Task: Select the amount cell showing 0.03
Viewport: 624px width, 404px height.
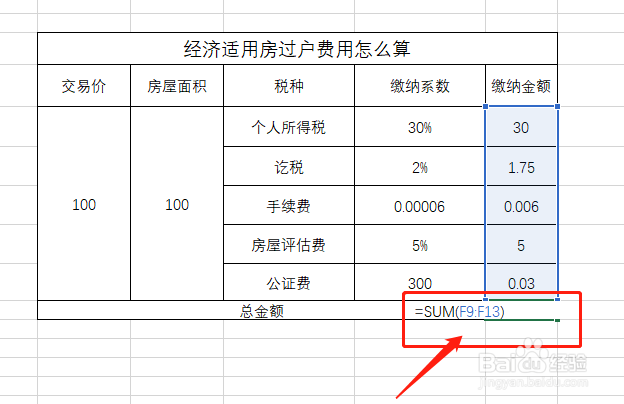Action: click(x=521, y=283)
